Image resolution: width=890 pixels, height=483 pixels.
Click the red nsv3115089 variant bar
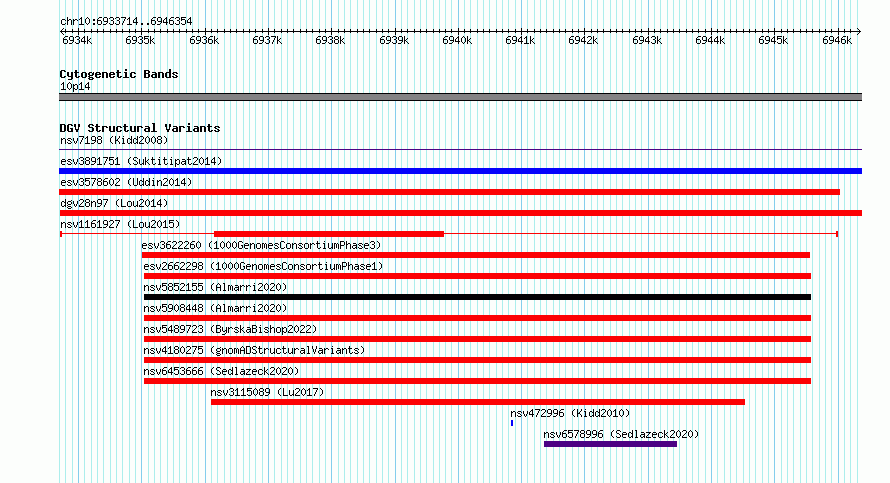478,402
